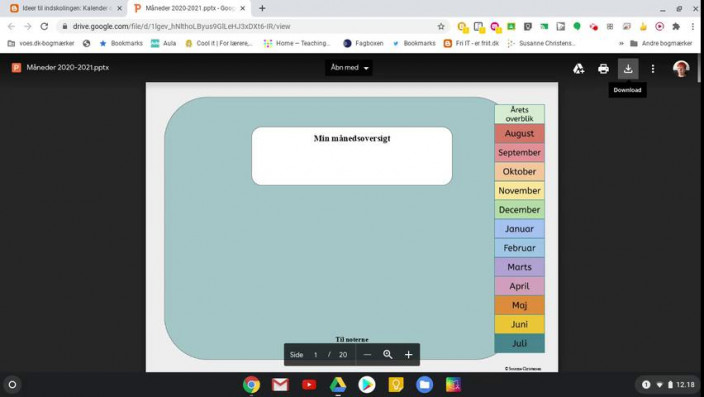704x397 pixels.
Task: Show hidden bookmarks with the chevron
Action: coord(621,44)
